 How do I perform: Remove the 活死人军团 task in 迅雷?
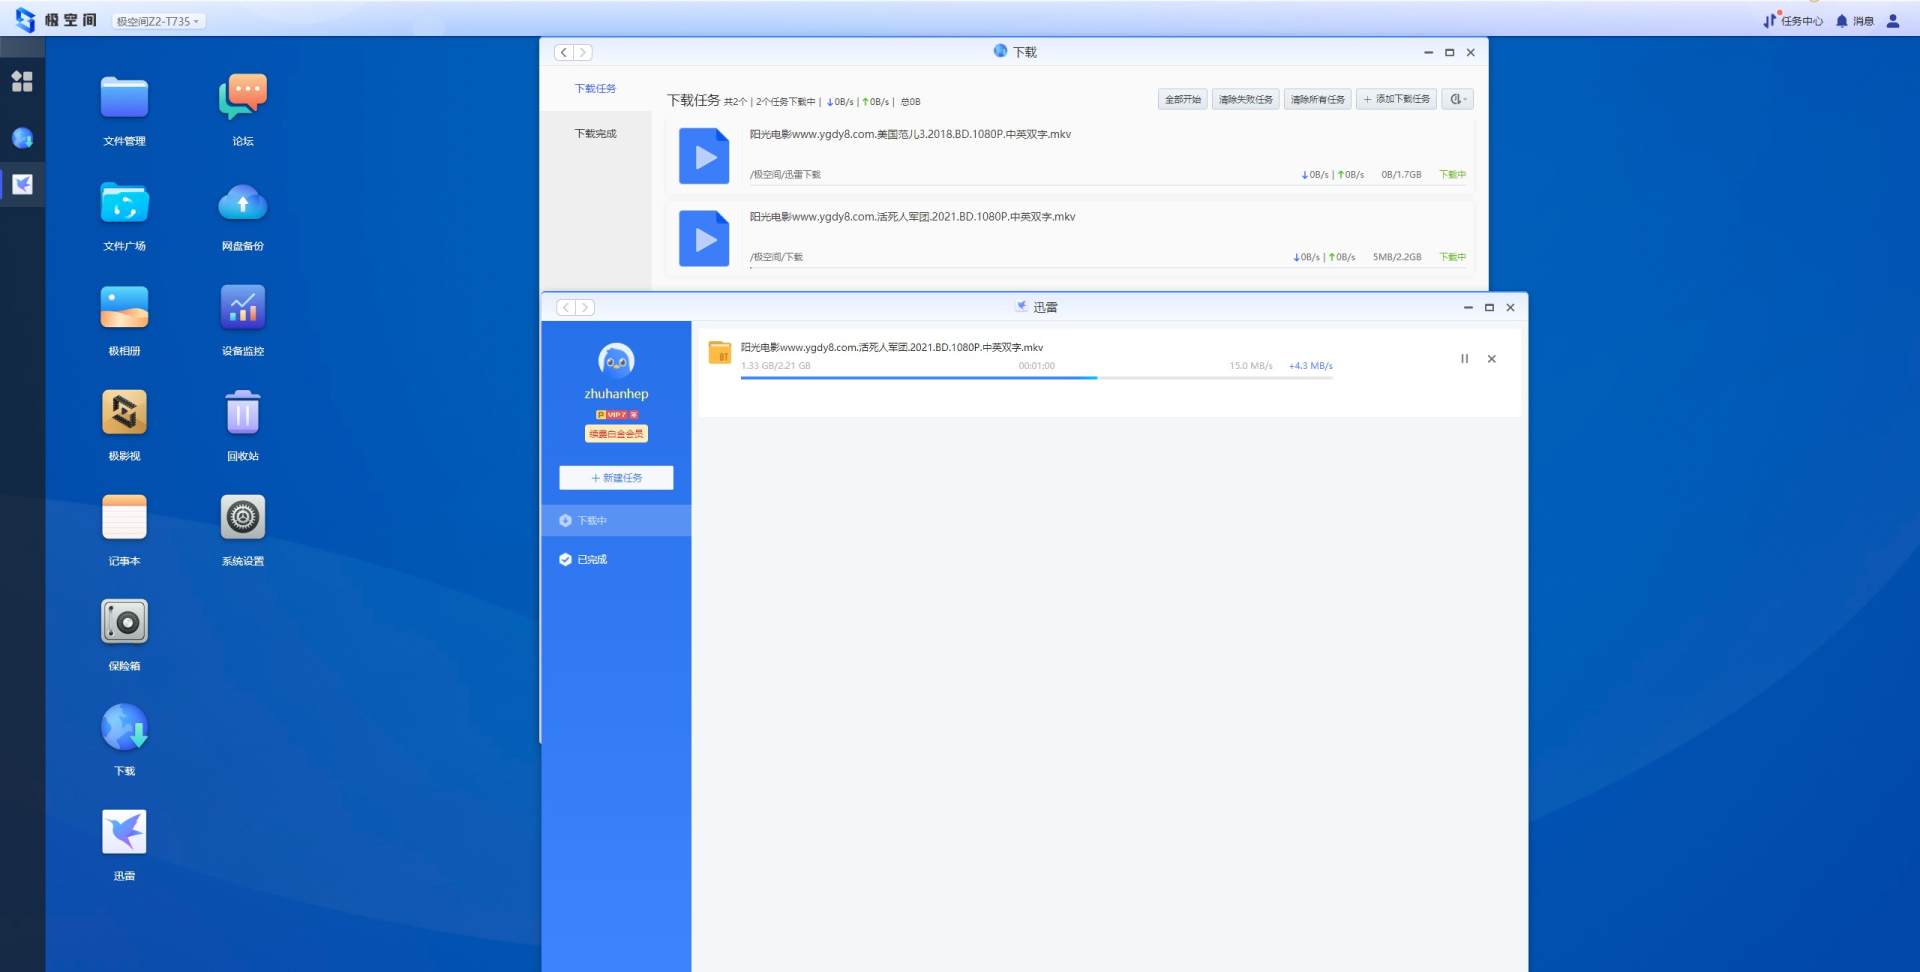1491,359
